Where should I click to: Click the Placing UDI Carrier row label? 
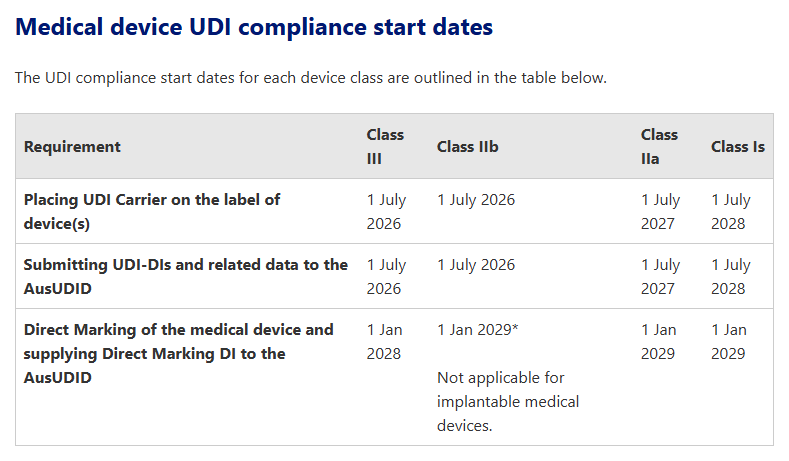(x=152, y=211)
